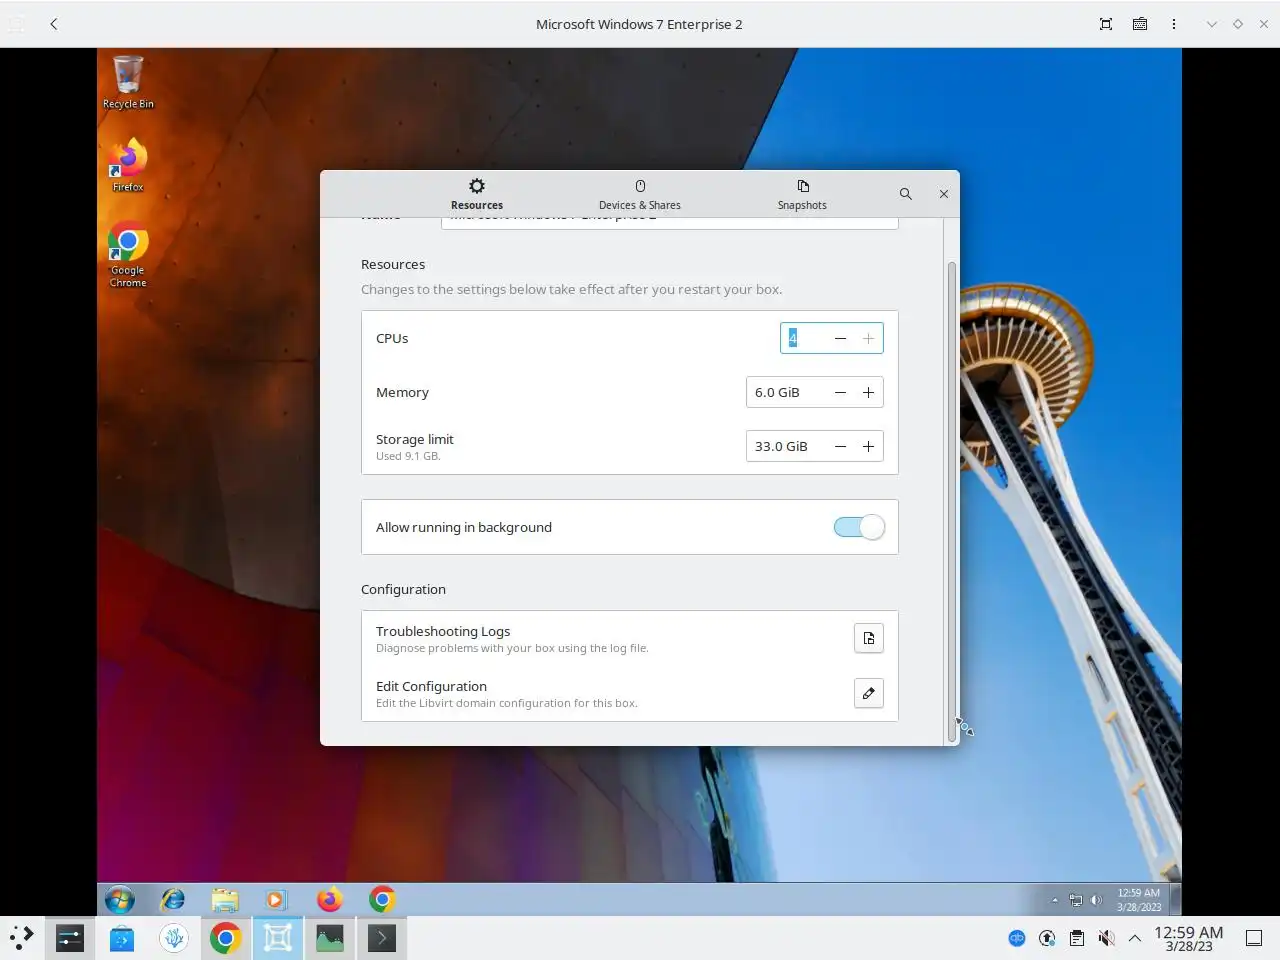This screenshot has width=1280, height=960.
Task: Select Firefox shortcut on Windows desktop
Action: coord(128,165)
